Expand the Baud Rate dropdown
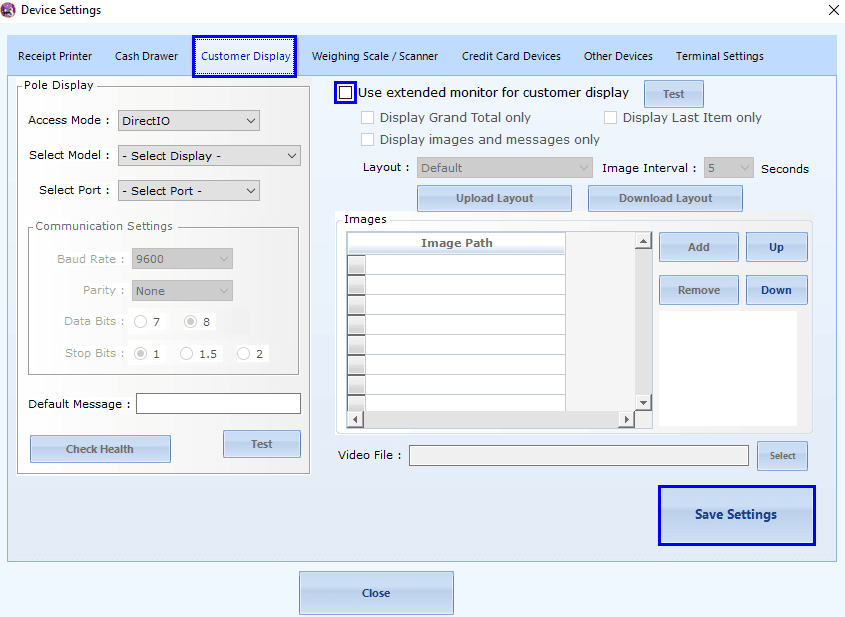 182,259
